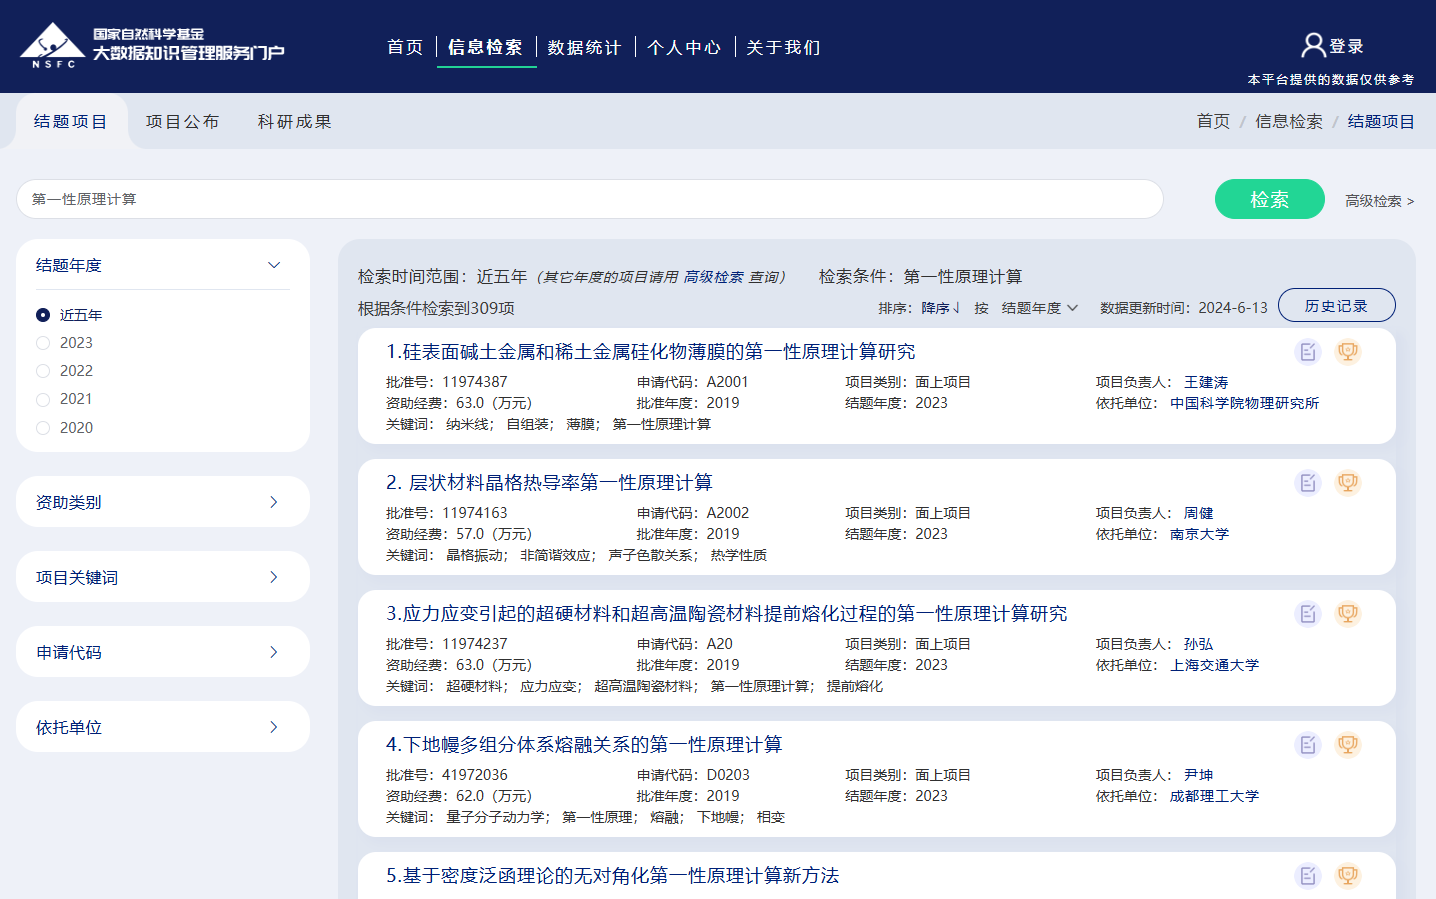Viewport: 1436px width, 899px height.
Task: Click affiliation 中国科学院物理研究所
Action: [x=1244, y=403]
